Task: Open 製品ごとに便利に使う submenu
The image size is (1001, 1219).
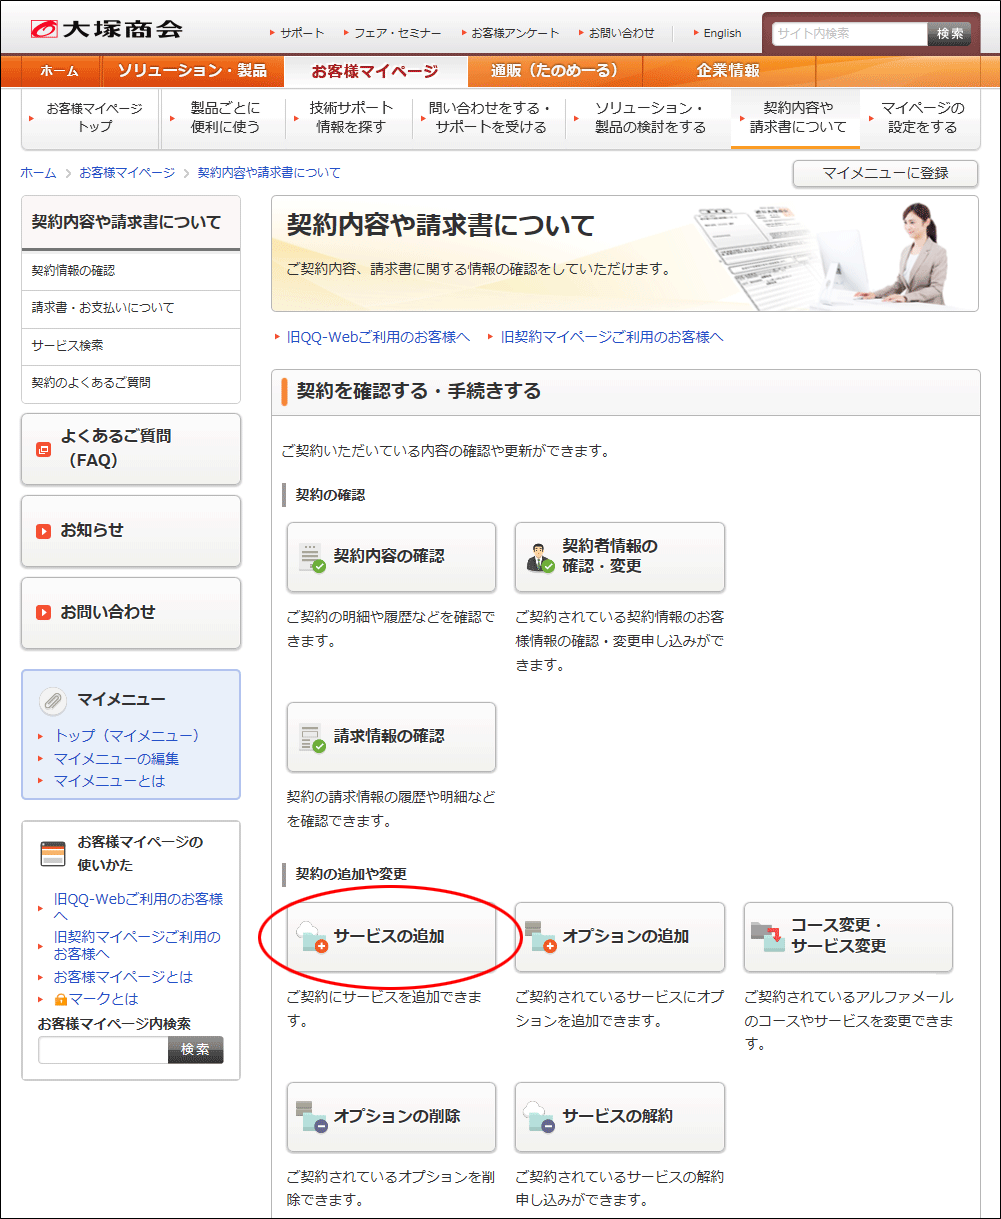Action: point(223,118)
